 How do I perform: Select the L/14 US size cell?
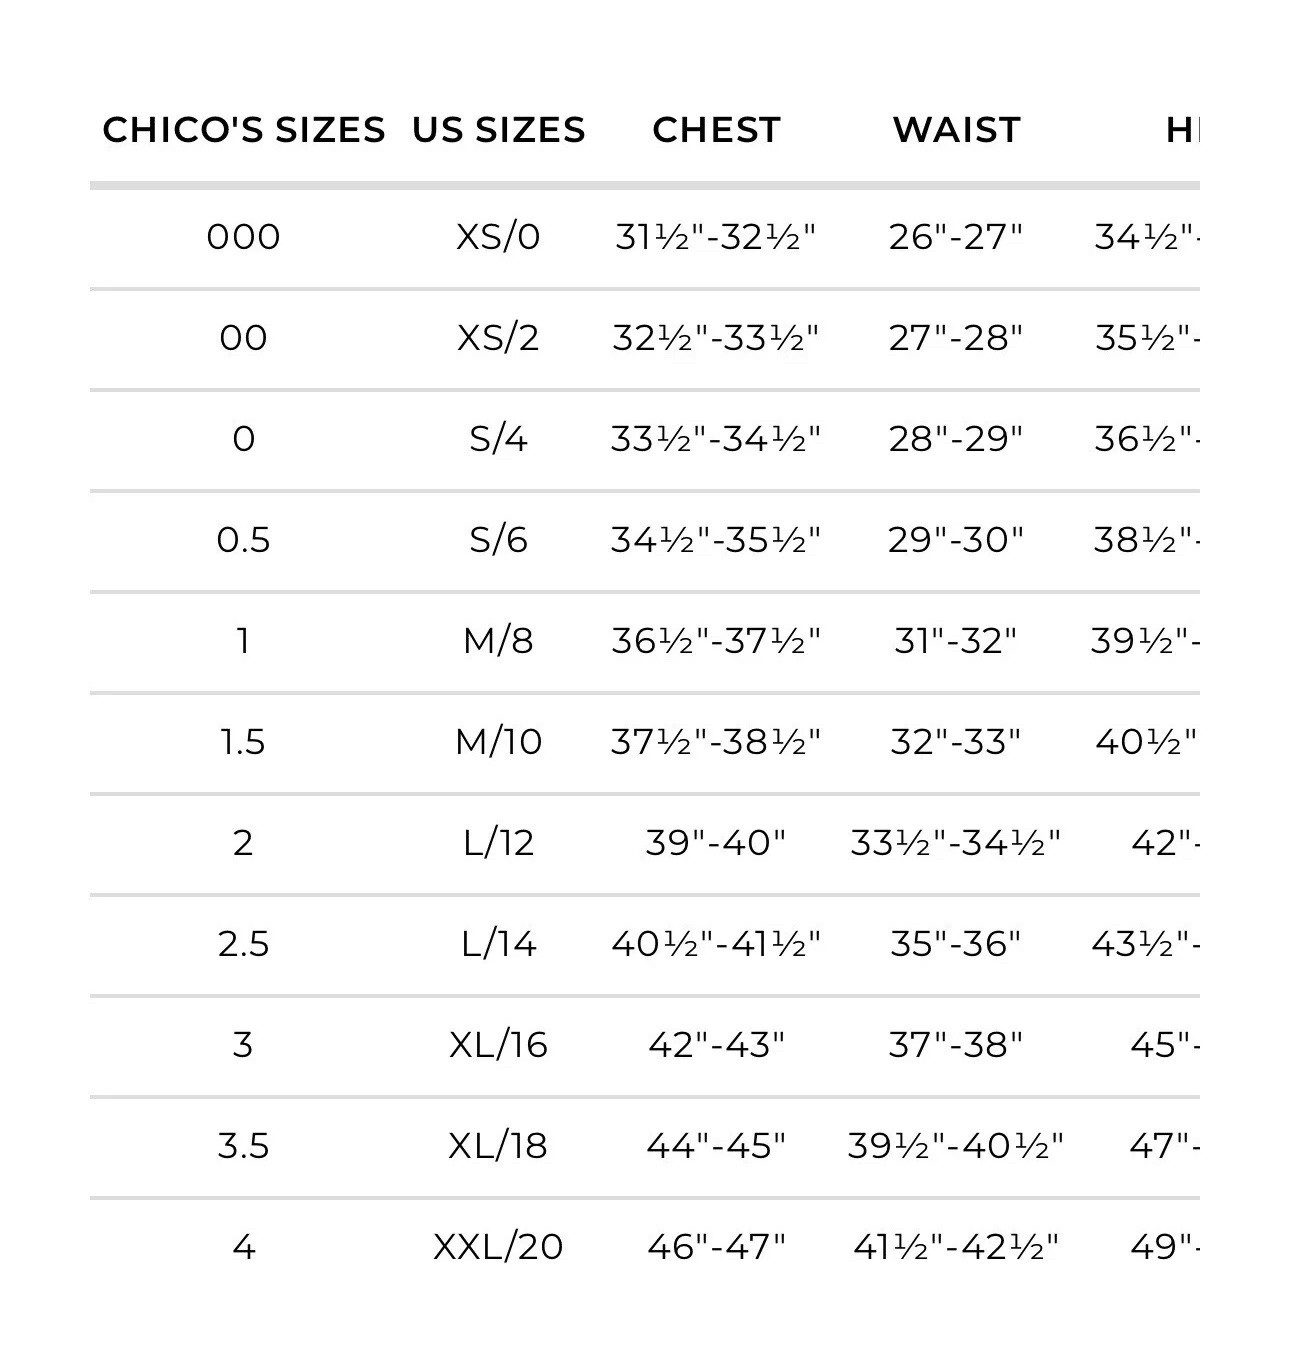(x=498, y=944)
